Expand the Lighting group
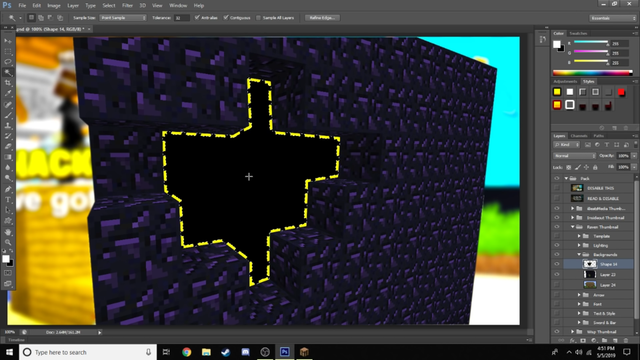640x360 pixels. 579,245
